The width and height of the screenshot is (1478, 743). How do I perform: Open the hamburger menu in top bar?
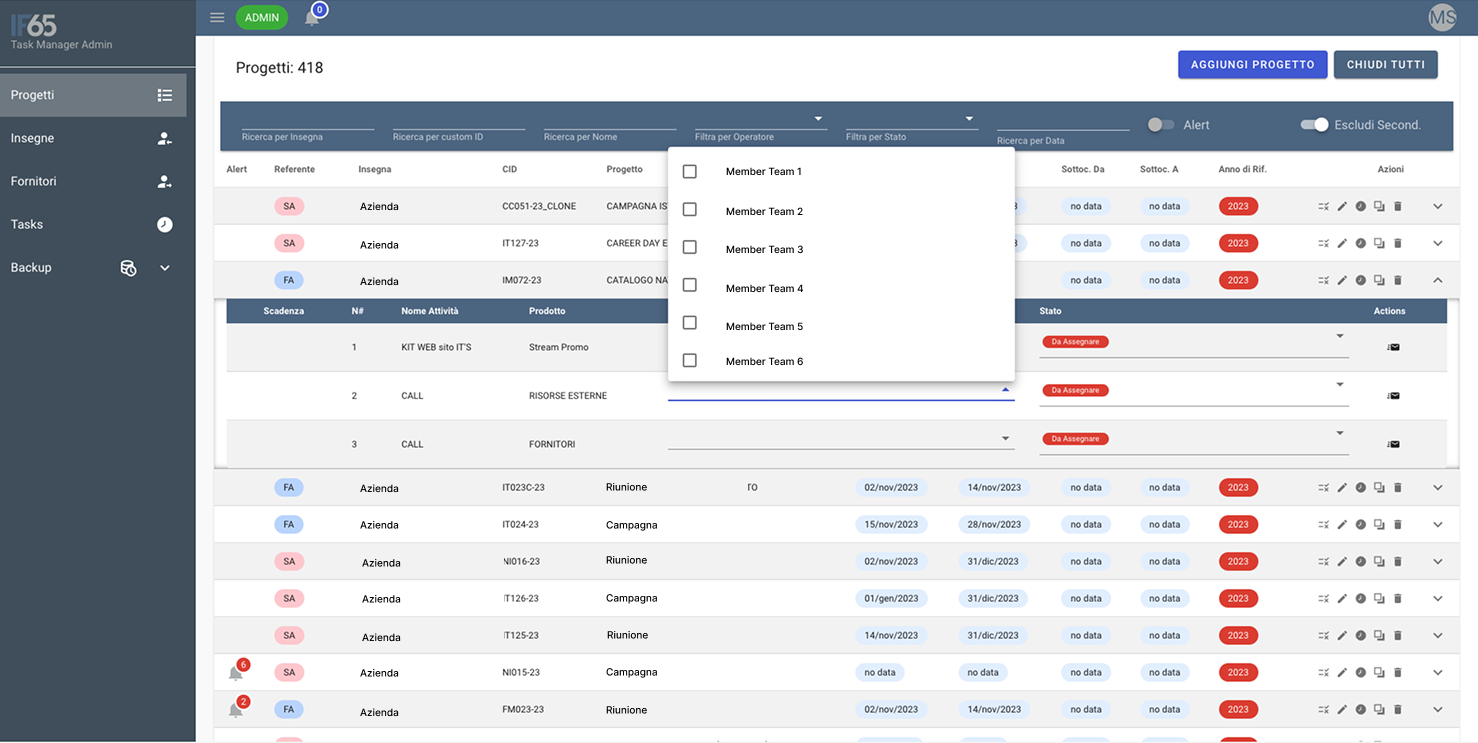(x=217, y=17)
